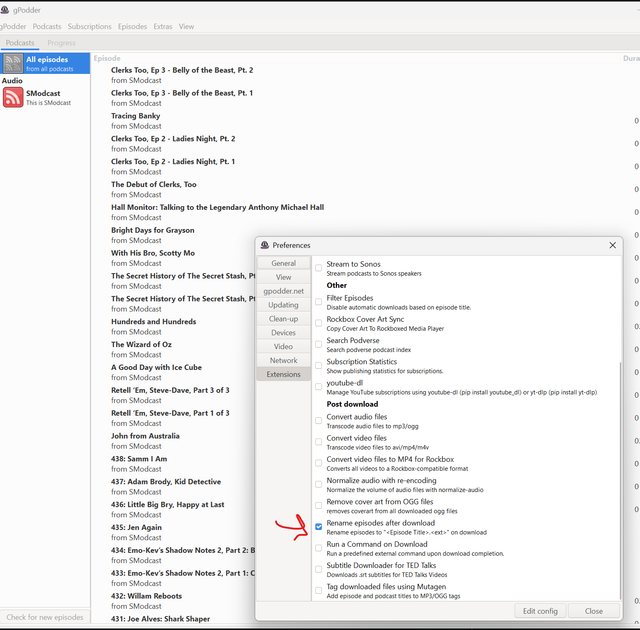Select Clerks Too, Ep 2 Ladies Night, Pt. 1
Screen dimensions: 640x630
point(173,162)
